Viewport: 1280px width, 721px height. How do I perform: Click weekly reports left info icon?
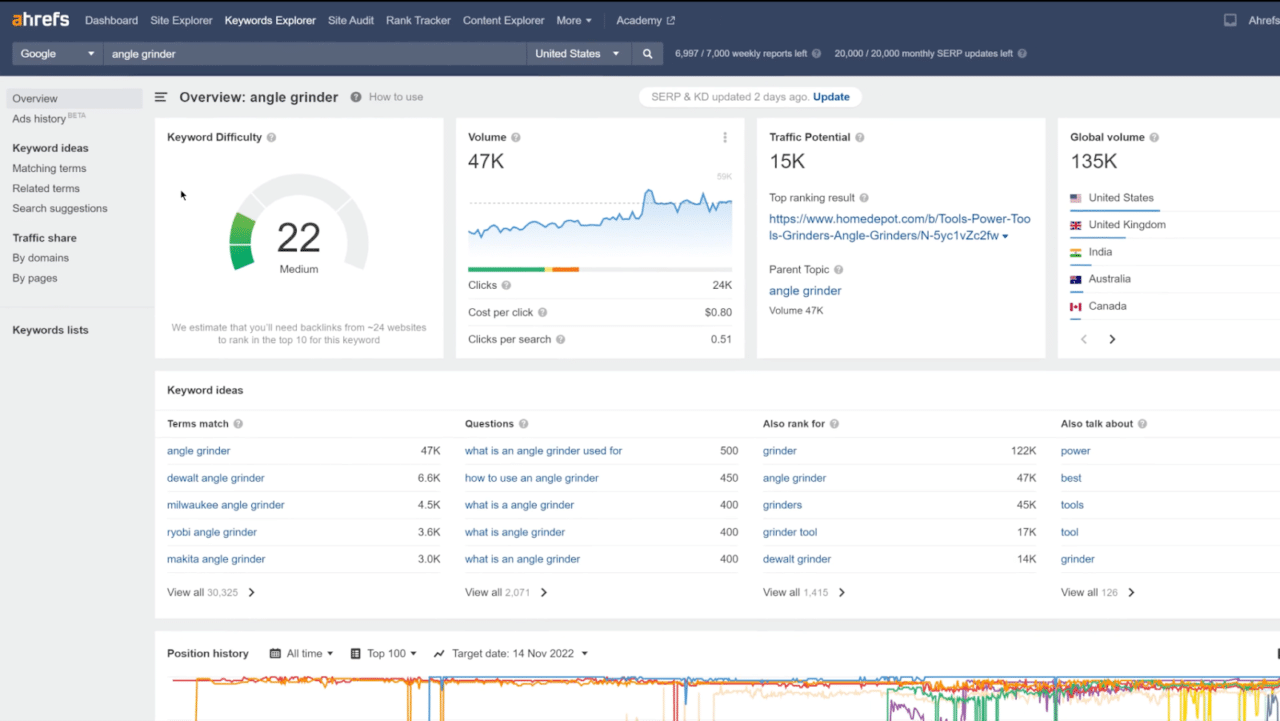pos(816,54)
